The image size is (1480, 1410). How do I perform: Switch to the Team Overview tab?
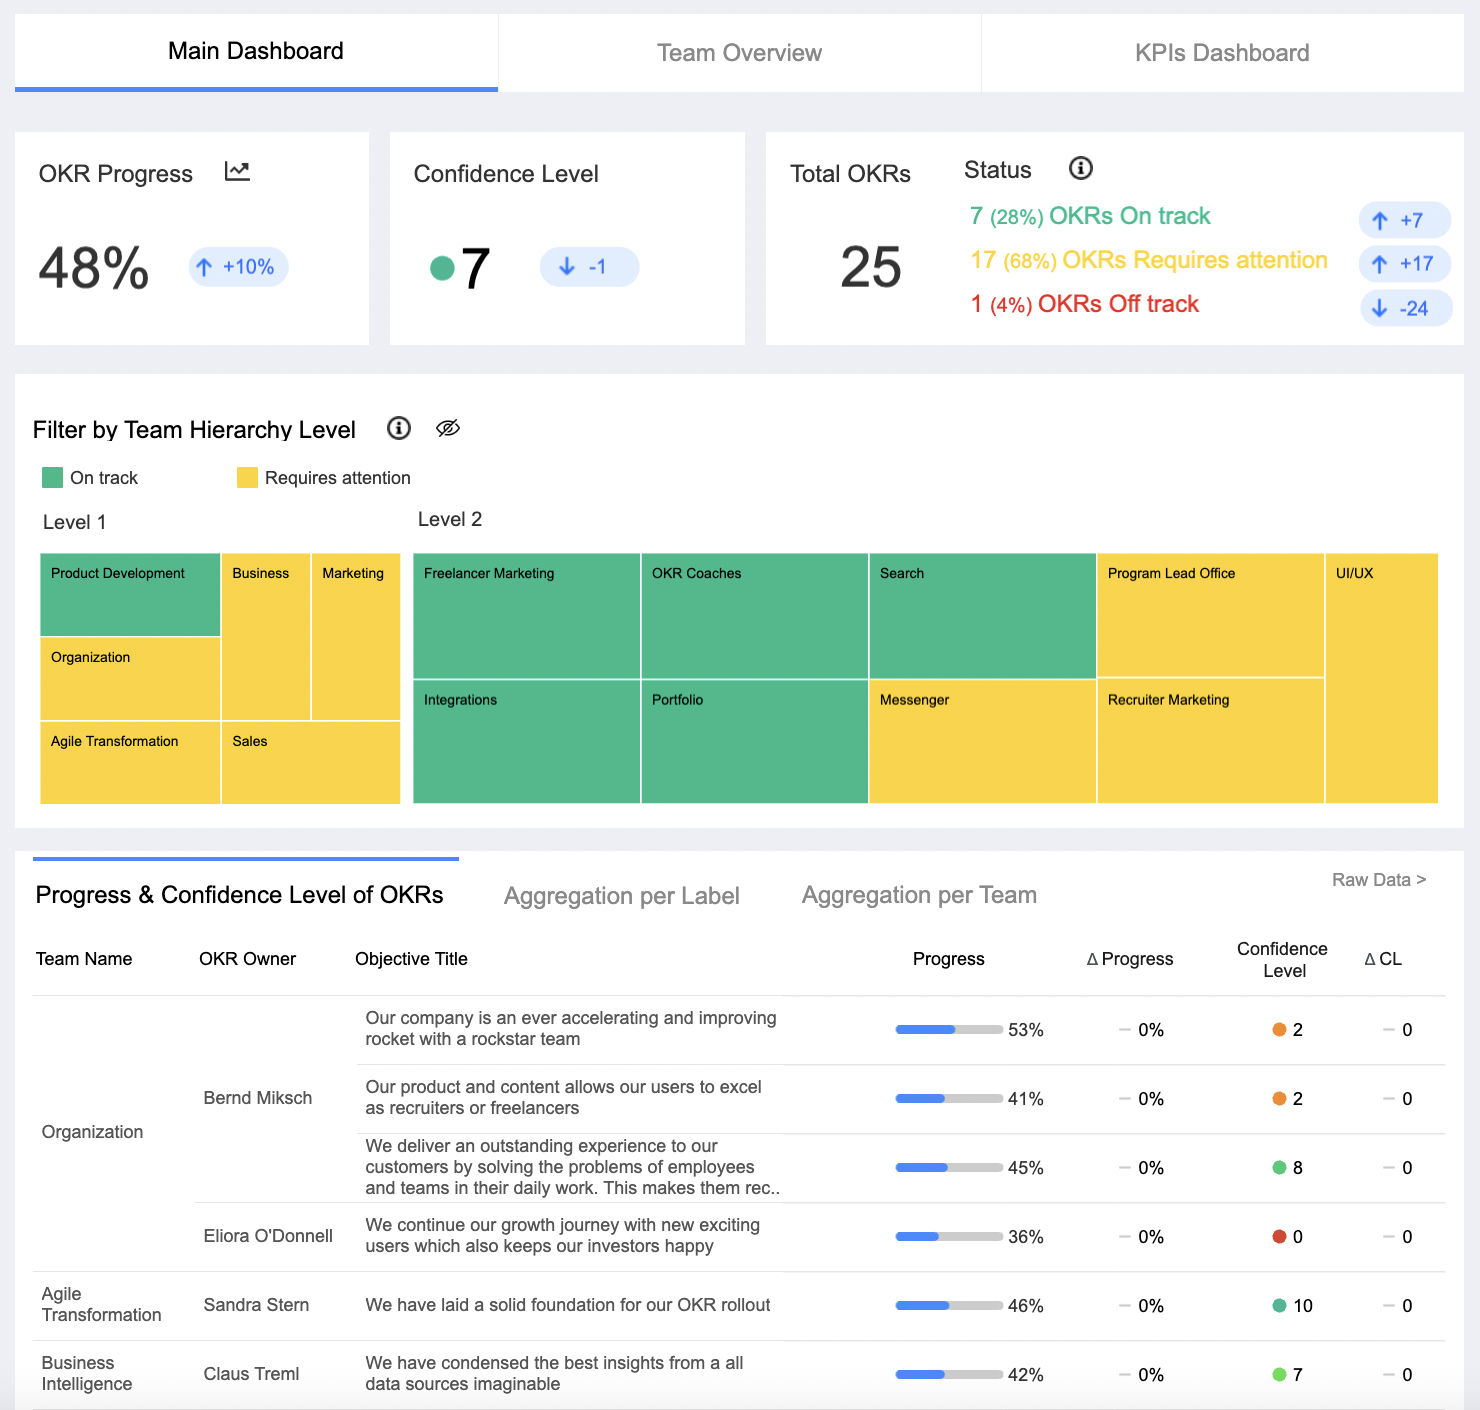(739, 53)
